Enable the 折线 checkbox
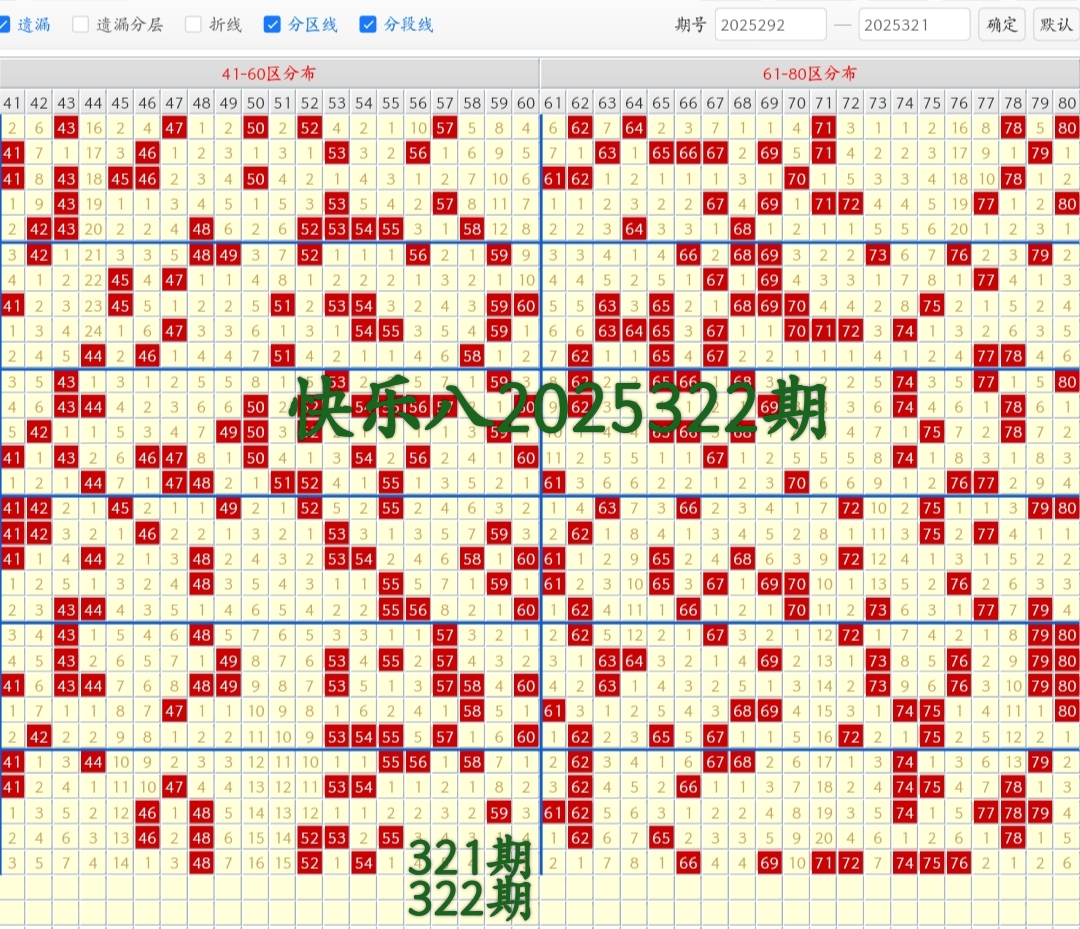The image size is (1080, 929). coord(194,25)
